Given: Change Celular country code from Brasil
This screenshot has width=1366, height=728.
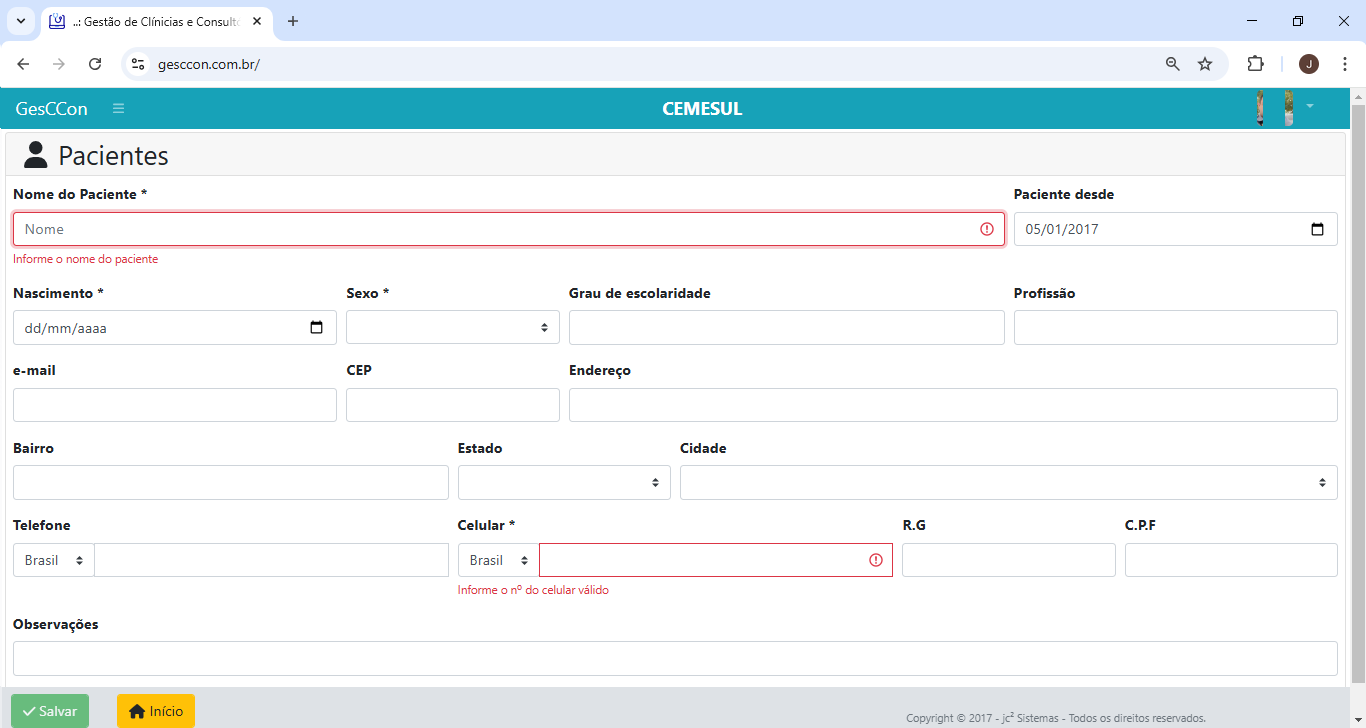Looking at the screenshot, I should (498, 560).
